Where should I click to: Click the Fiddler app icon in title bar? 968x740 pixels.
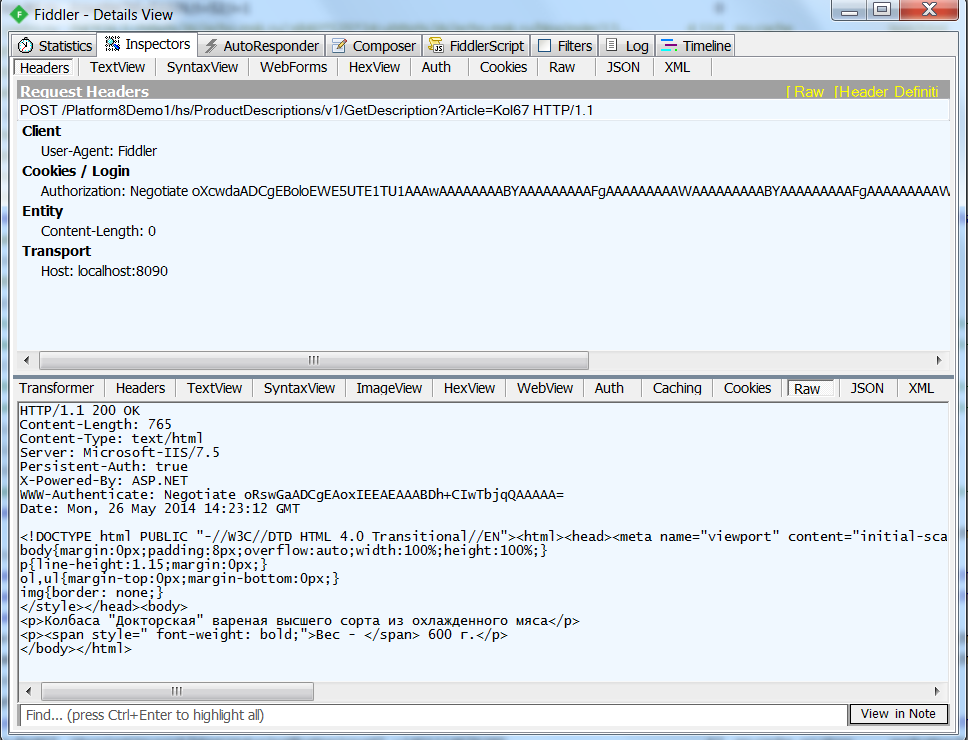(x=19, y=14)
